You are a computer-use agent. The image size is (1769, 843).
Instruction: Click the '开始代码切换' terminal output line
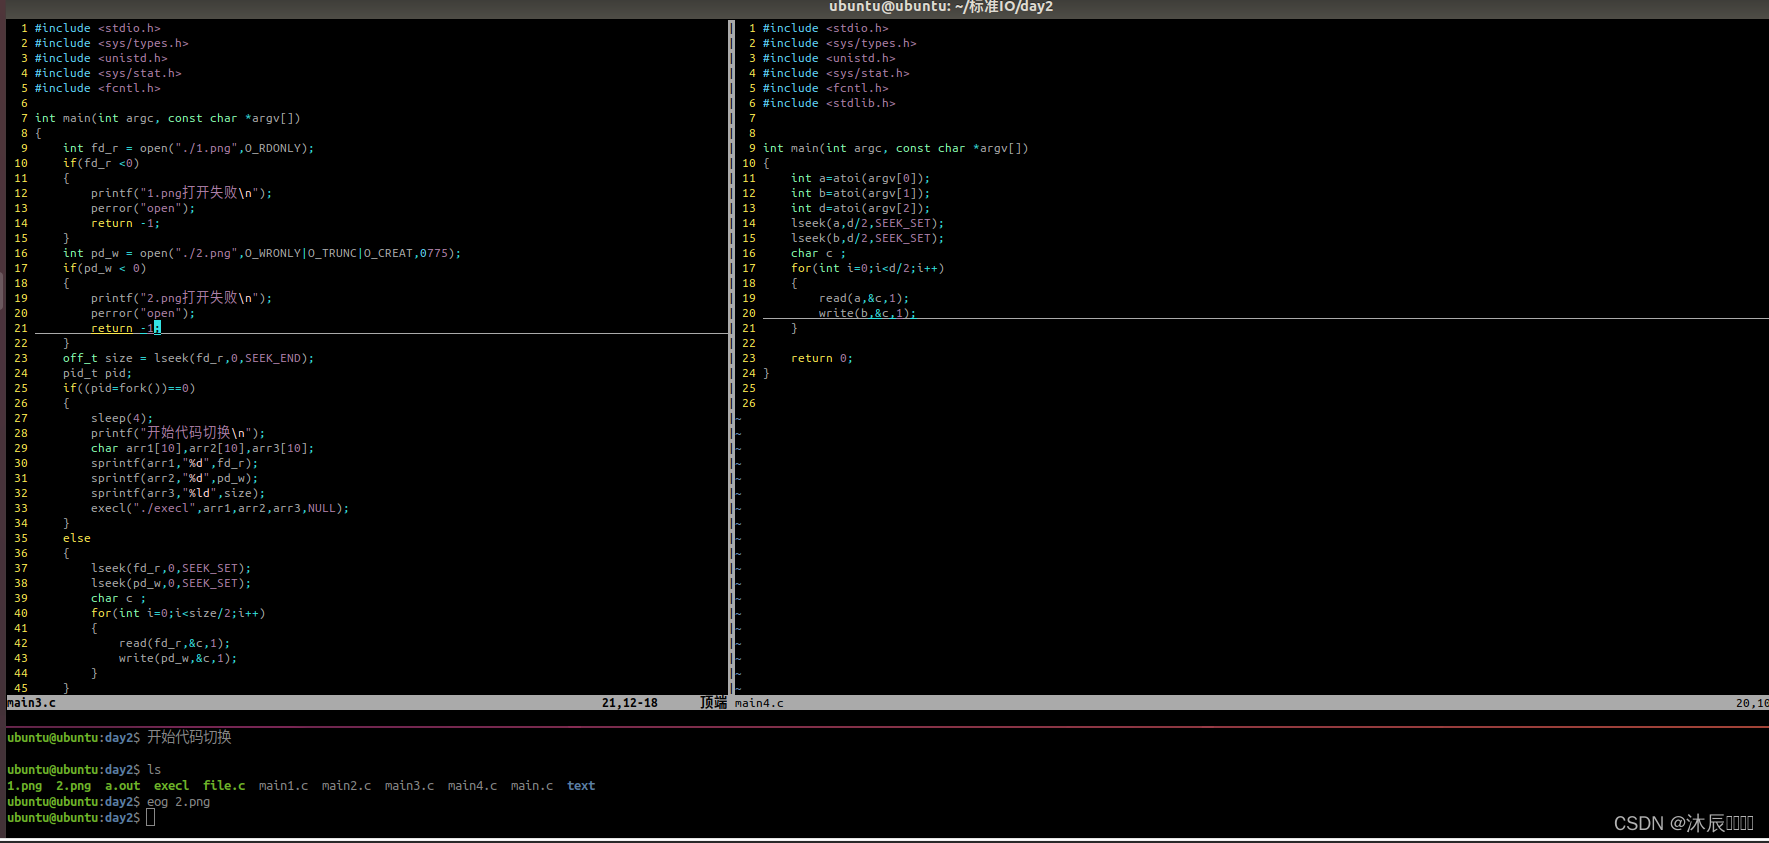[x=189, y=737]
